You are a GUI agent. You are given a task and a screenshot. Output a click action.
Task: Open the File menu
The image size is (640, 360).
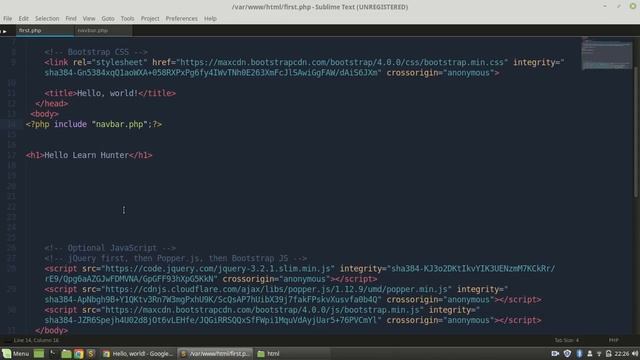point(7,18)
